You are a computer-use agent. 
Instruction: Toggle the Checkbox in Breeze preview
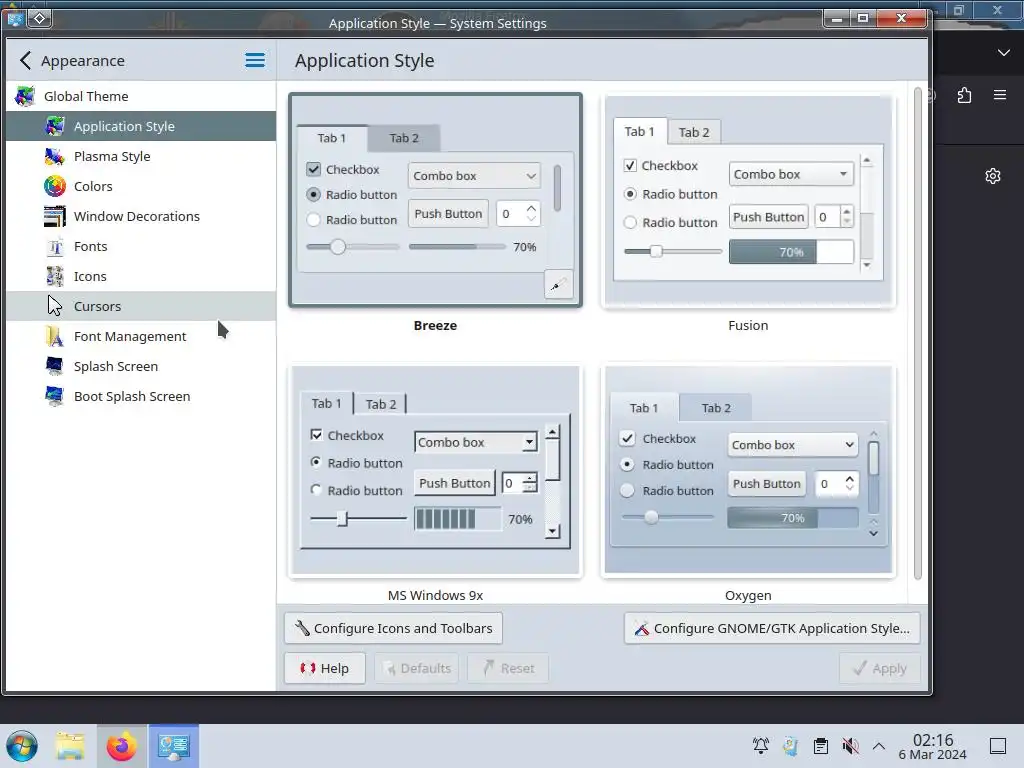[313, 169]
